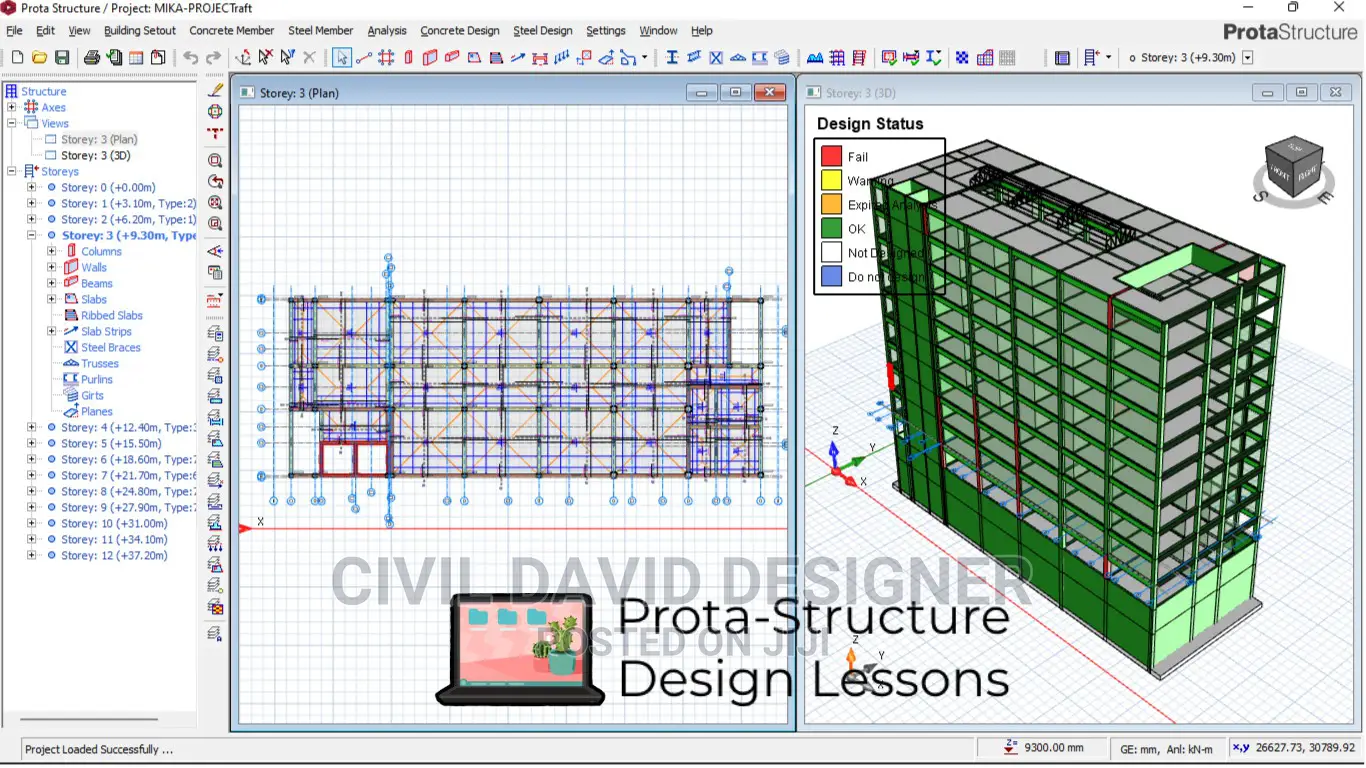Open the Concrete Design menu

(x=460, y=31)
